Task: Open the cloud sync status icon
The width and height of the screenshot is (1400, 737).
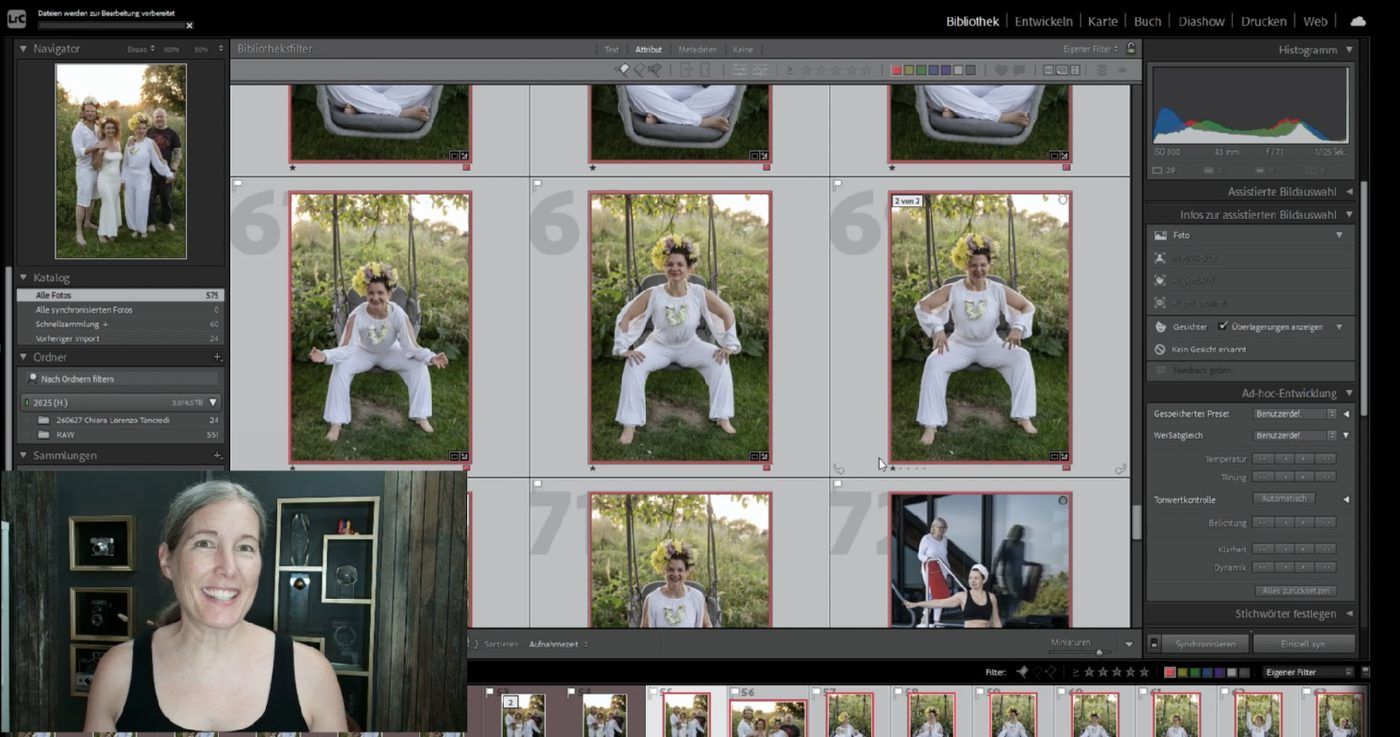Action: pyautogui.click(x=1357, y=21)
